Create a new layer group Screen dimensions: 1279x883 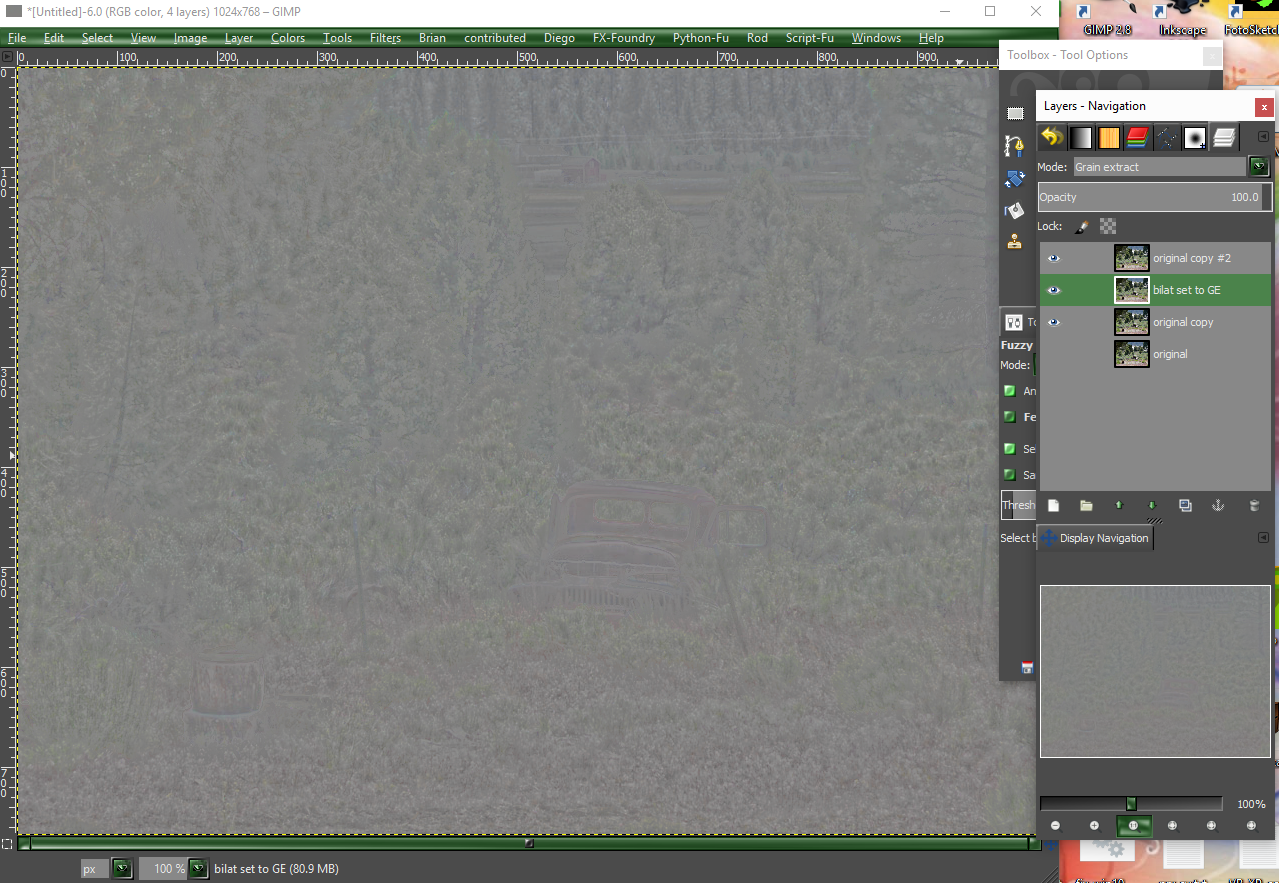pyautogui.click(x=1086, y=506)
